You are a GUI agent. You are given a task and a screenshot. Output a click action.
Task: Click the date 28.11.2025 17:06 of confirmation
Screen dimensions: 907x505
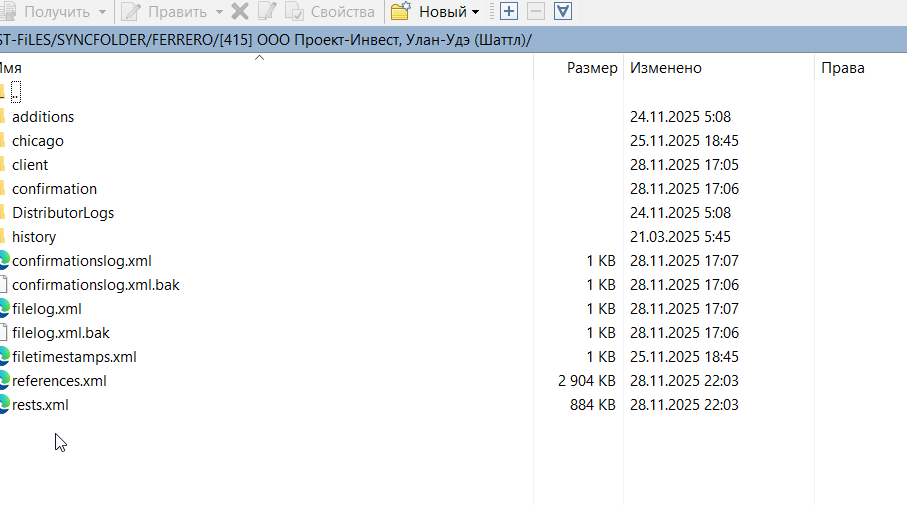684,189
